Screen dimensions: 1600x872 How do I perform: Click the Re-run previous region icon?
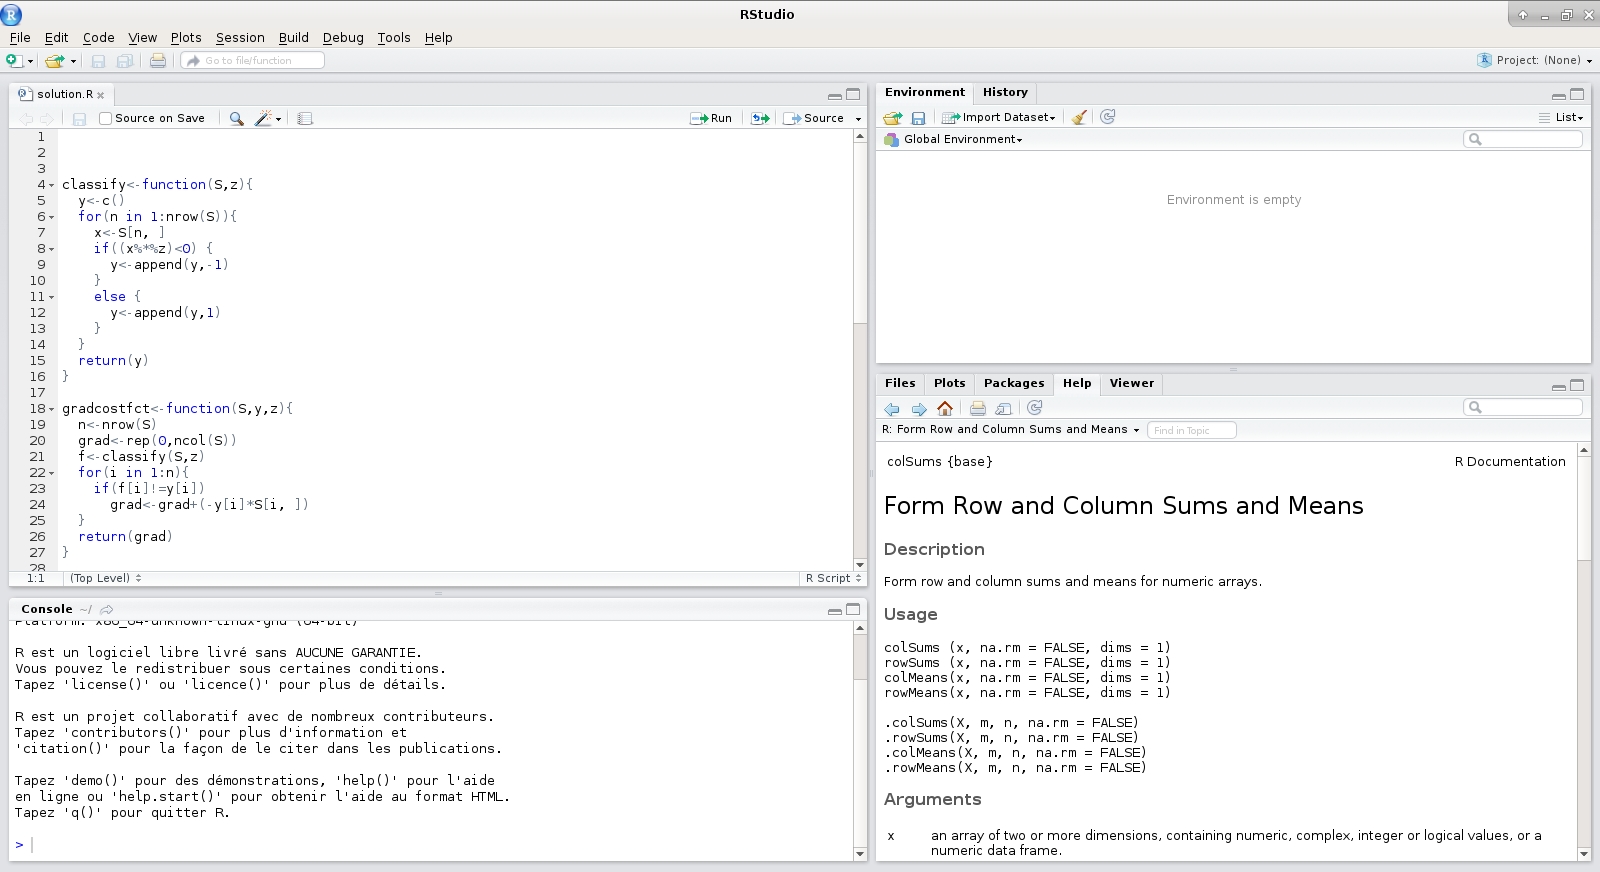coord(761,118)
